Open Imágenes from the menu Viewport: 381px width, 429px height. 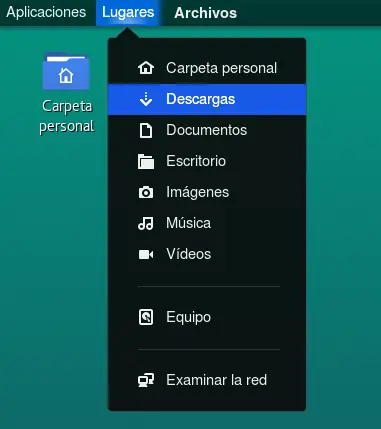pyautogui.click(x=207, y=192)
